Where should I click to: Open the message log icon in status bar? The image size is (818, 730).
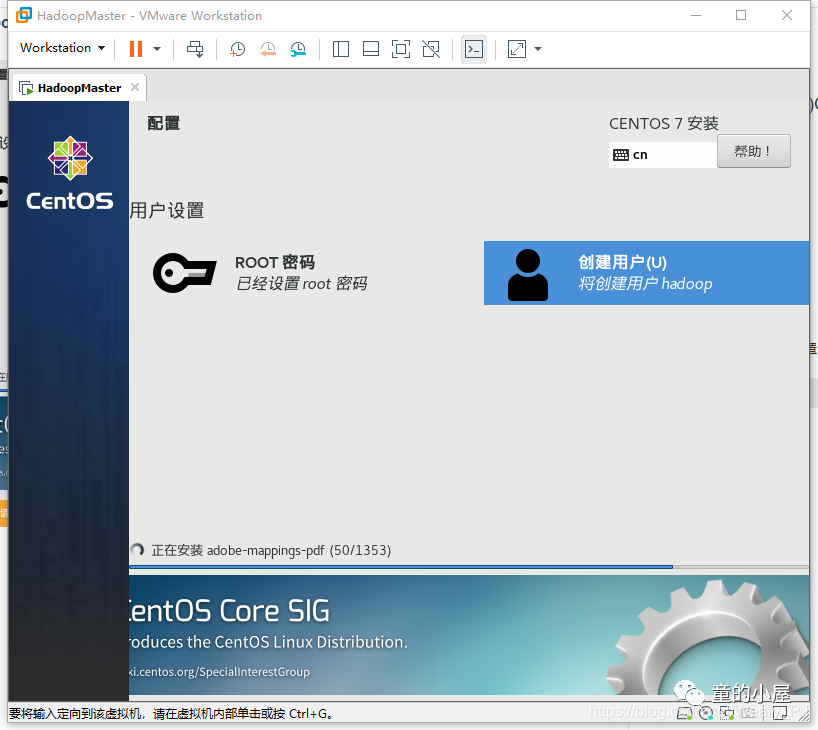pos(780,713)
